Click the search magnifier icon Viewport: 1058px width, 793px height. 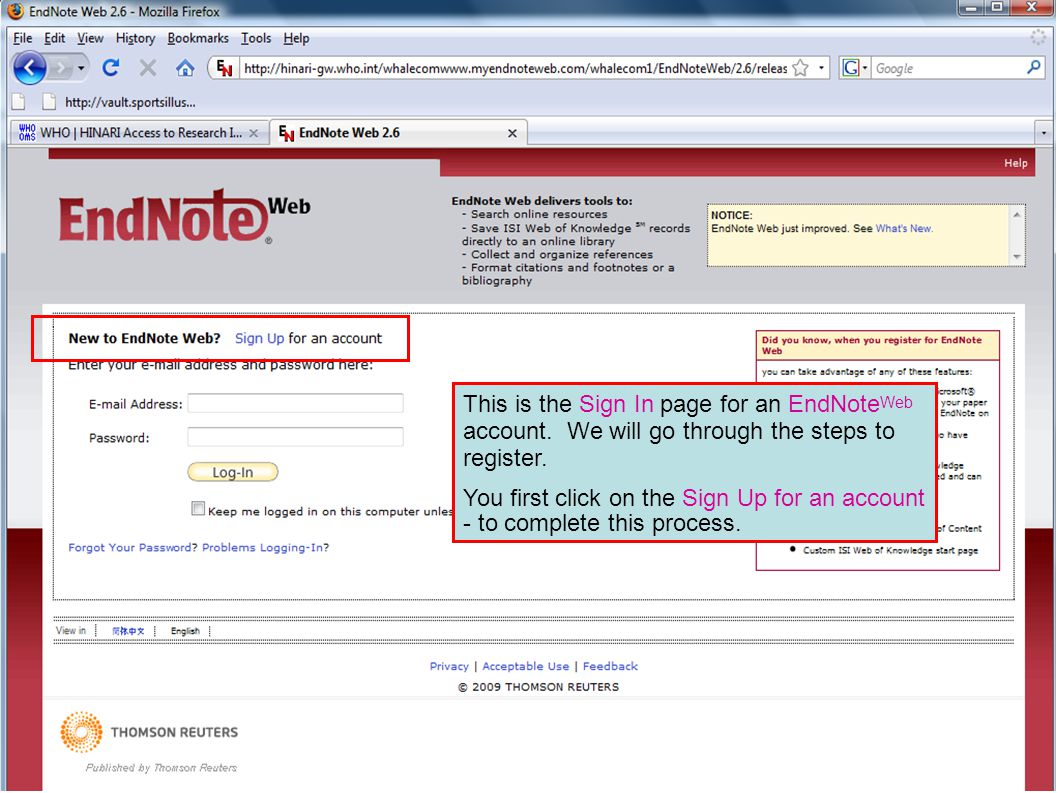point(1034,67)
